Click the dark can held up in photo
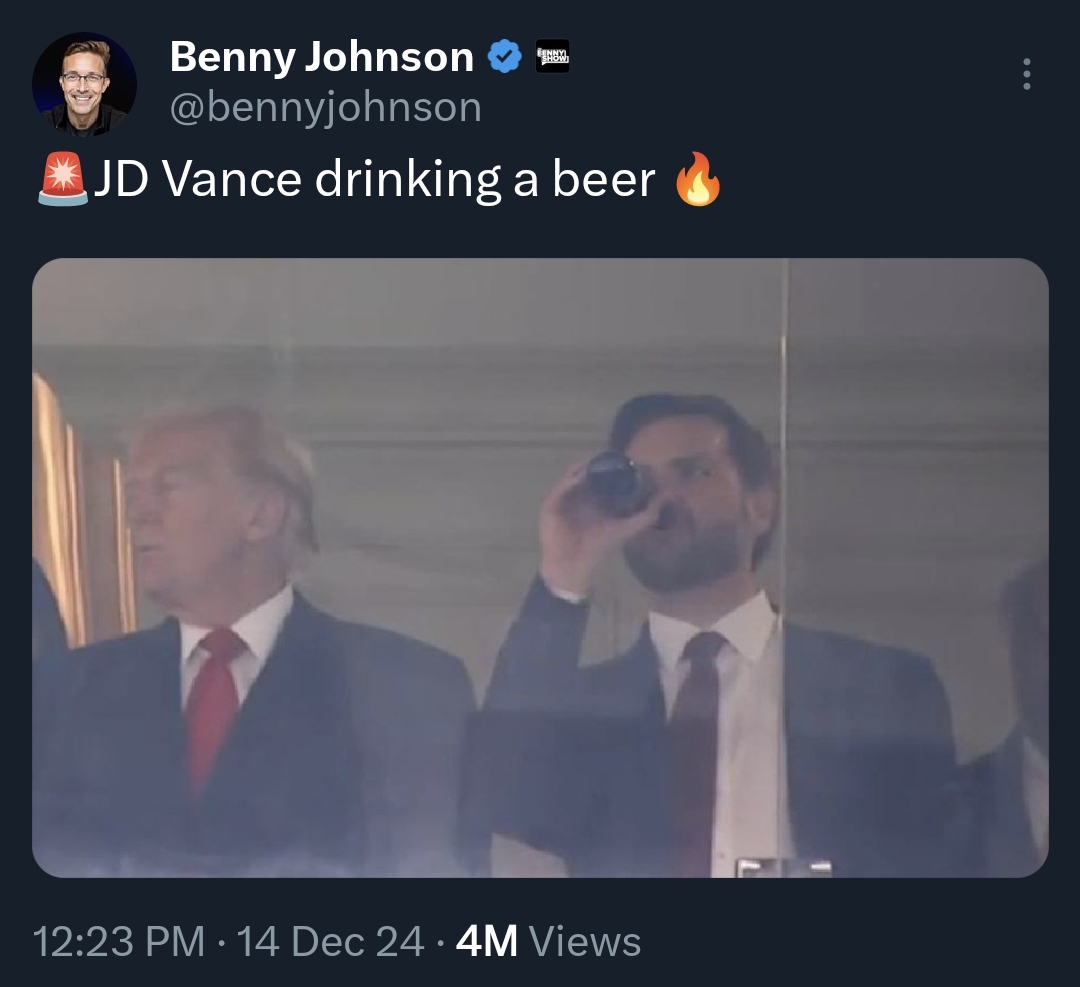This screenshot has height=987, width=1080. (x=614, y=482)
